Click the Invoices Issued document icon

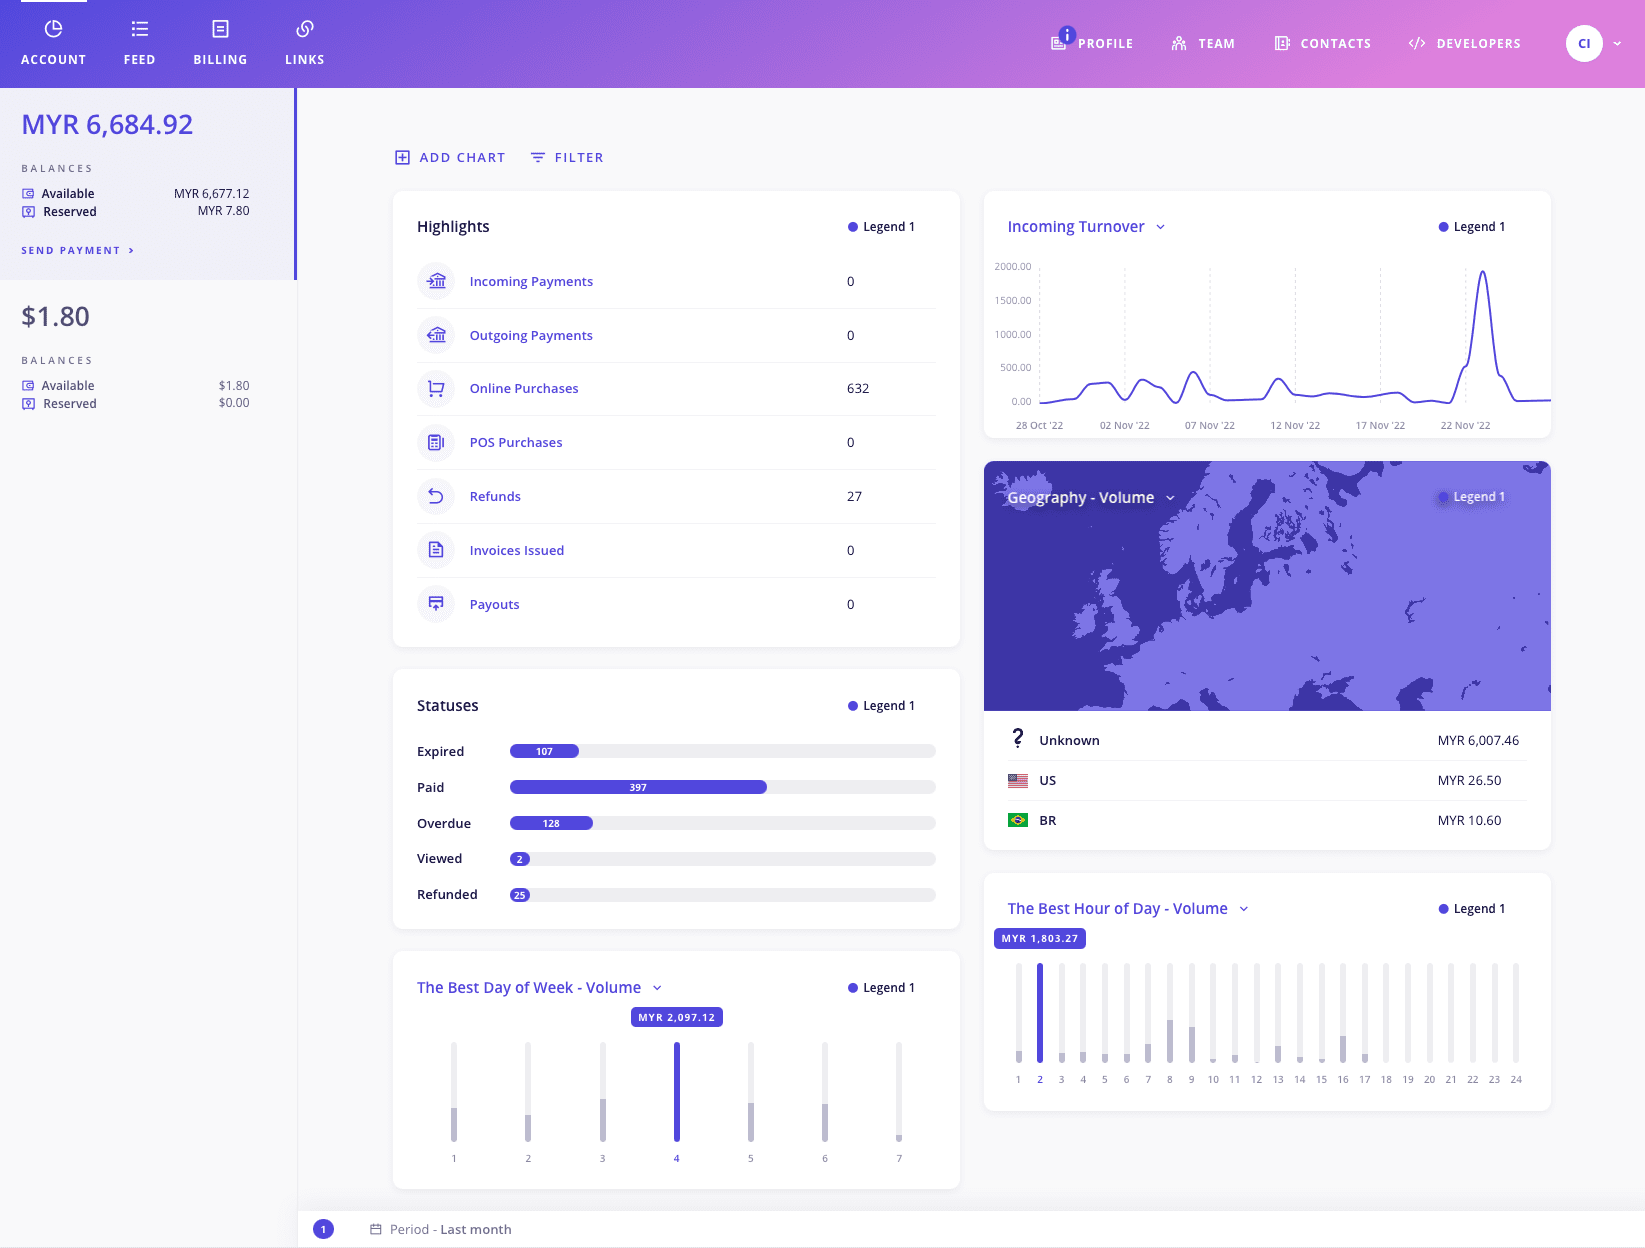(x=436, y=550)
